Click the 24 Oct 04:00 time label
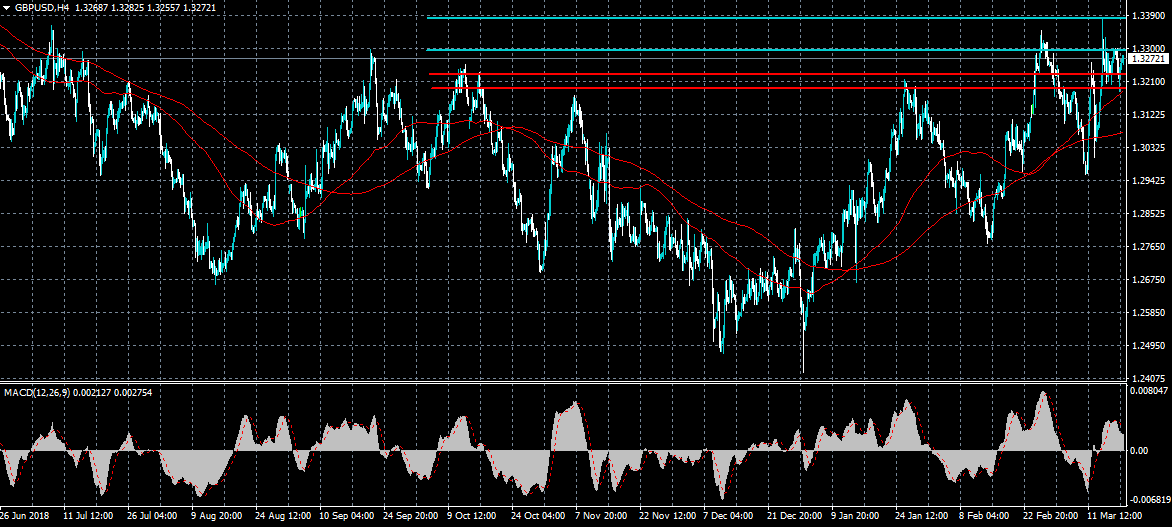 point(539,518)
